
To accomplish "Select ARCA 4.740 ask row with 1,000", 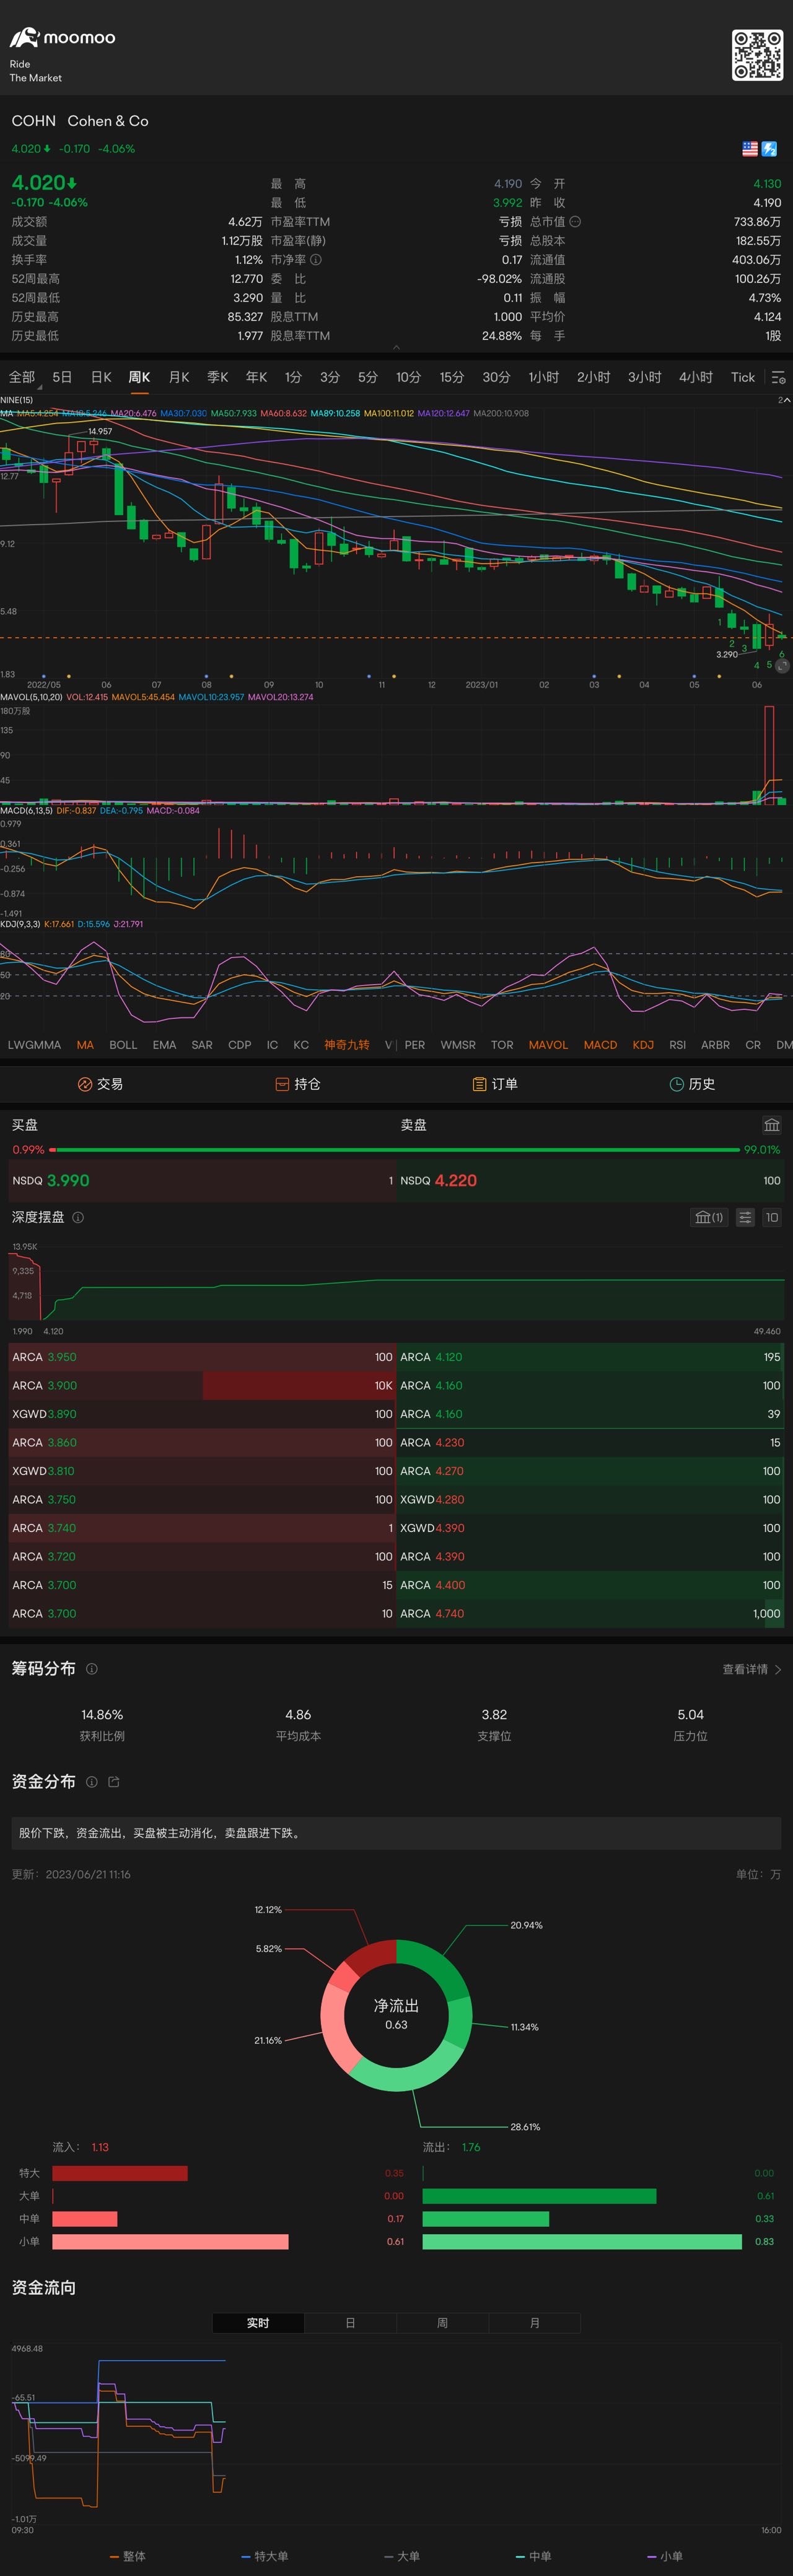I will coord(590,1613).
